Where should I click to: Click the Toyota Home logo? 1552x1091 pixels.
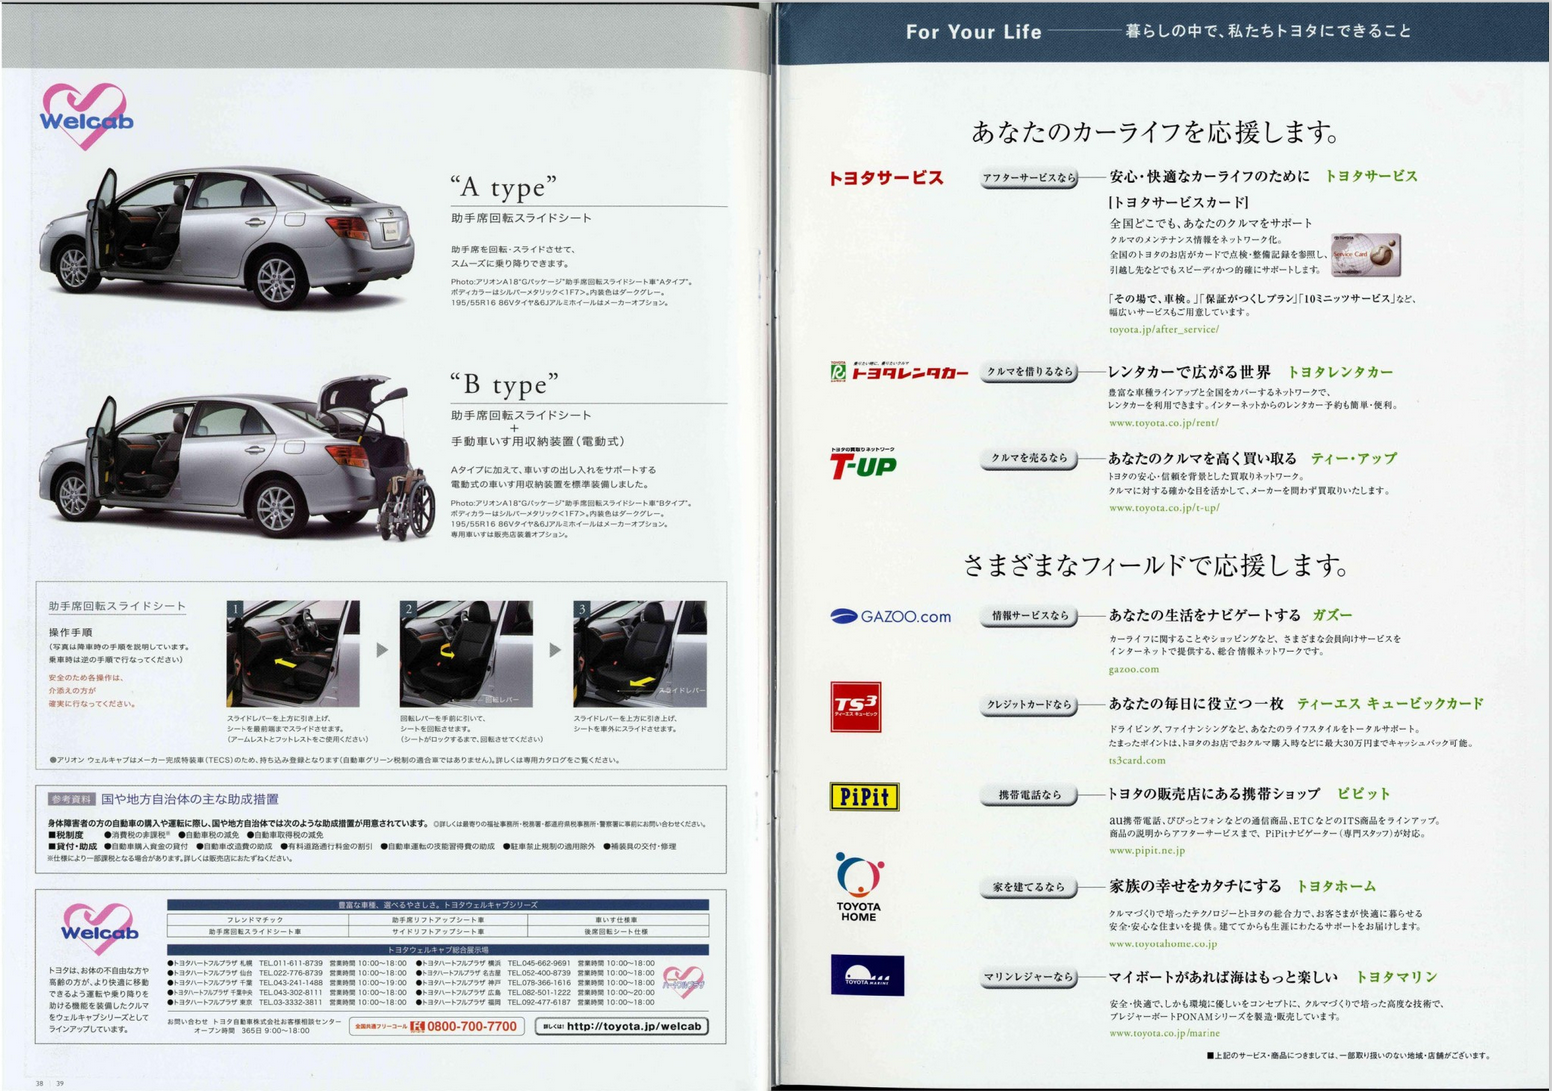point(858,887)
